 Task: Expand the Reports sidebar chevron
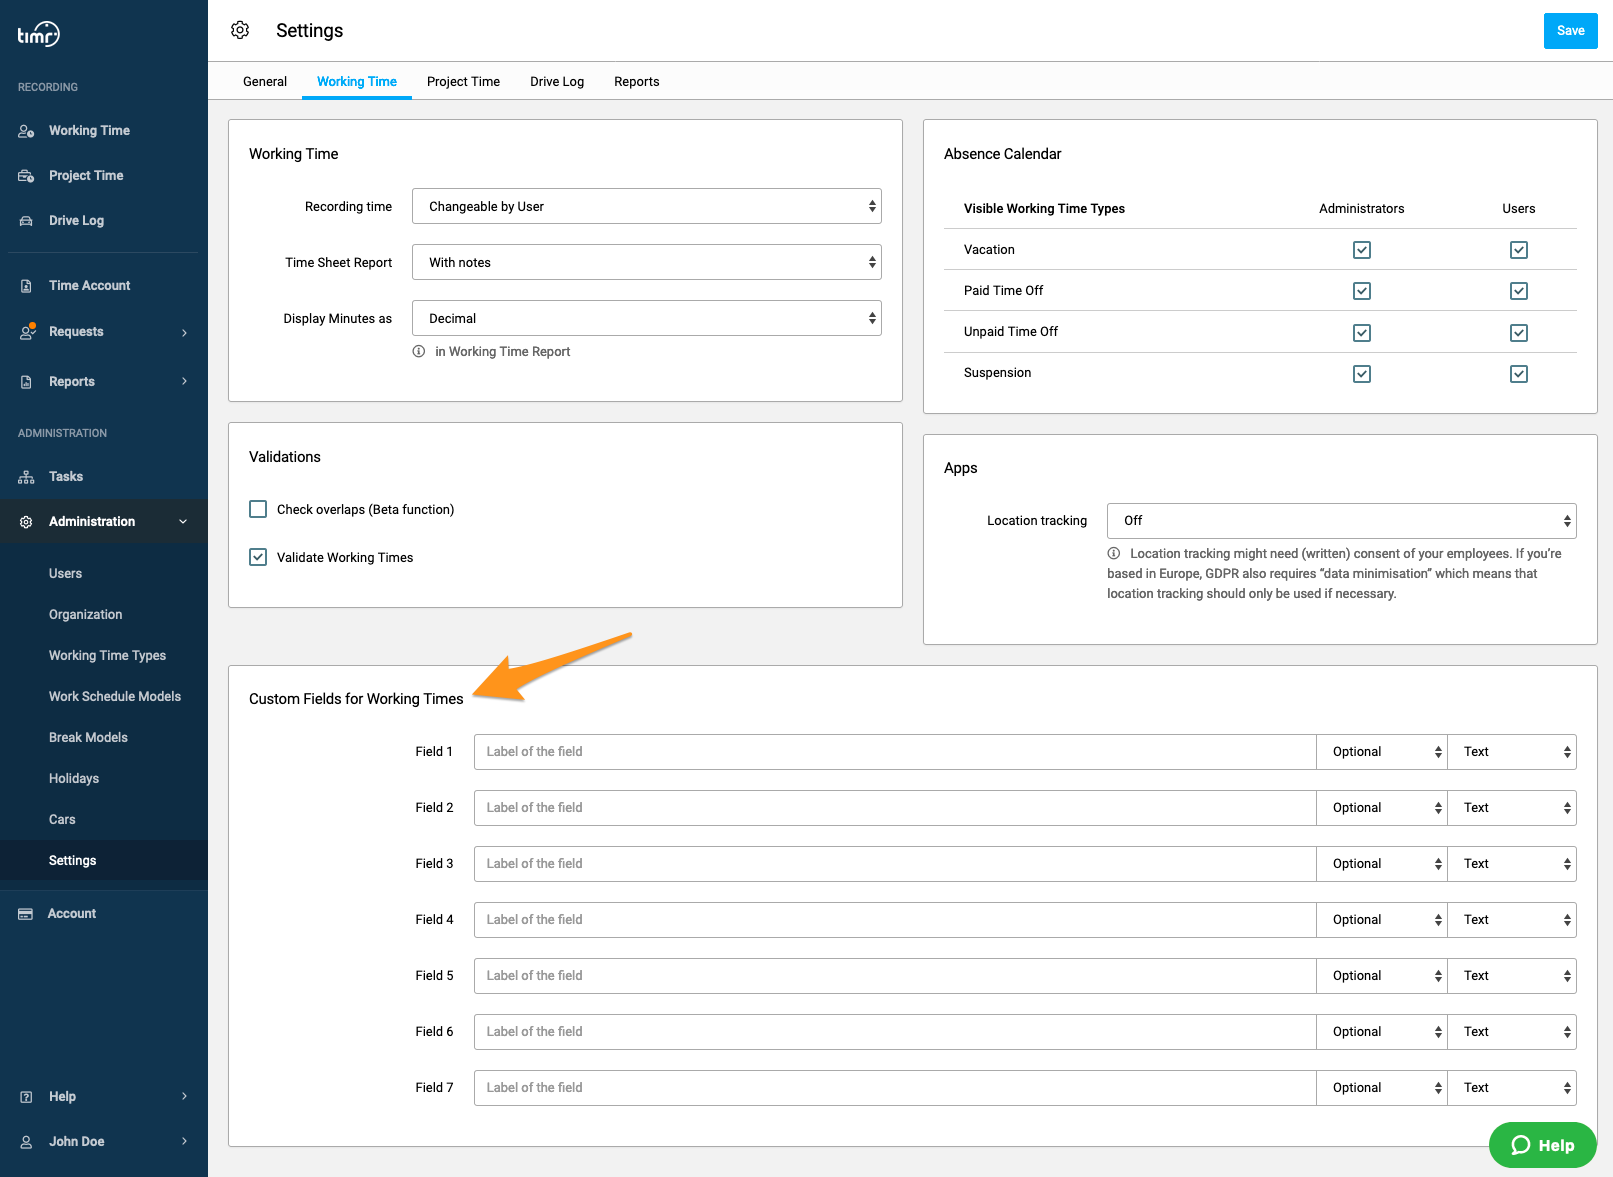pyautogui.click(x=184, y=381)
